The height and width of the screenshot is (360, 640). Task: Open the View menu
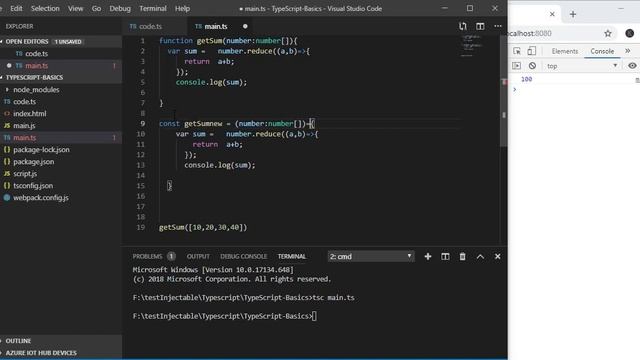pyautogui.click(x=75, y=8)
